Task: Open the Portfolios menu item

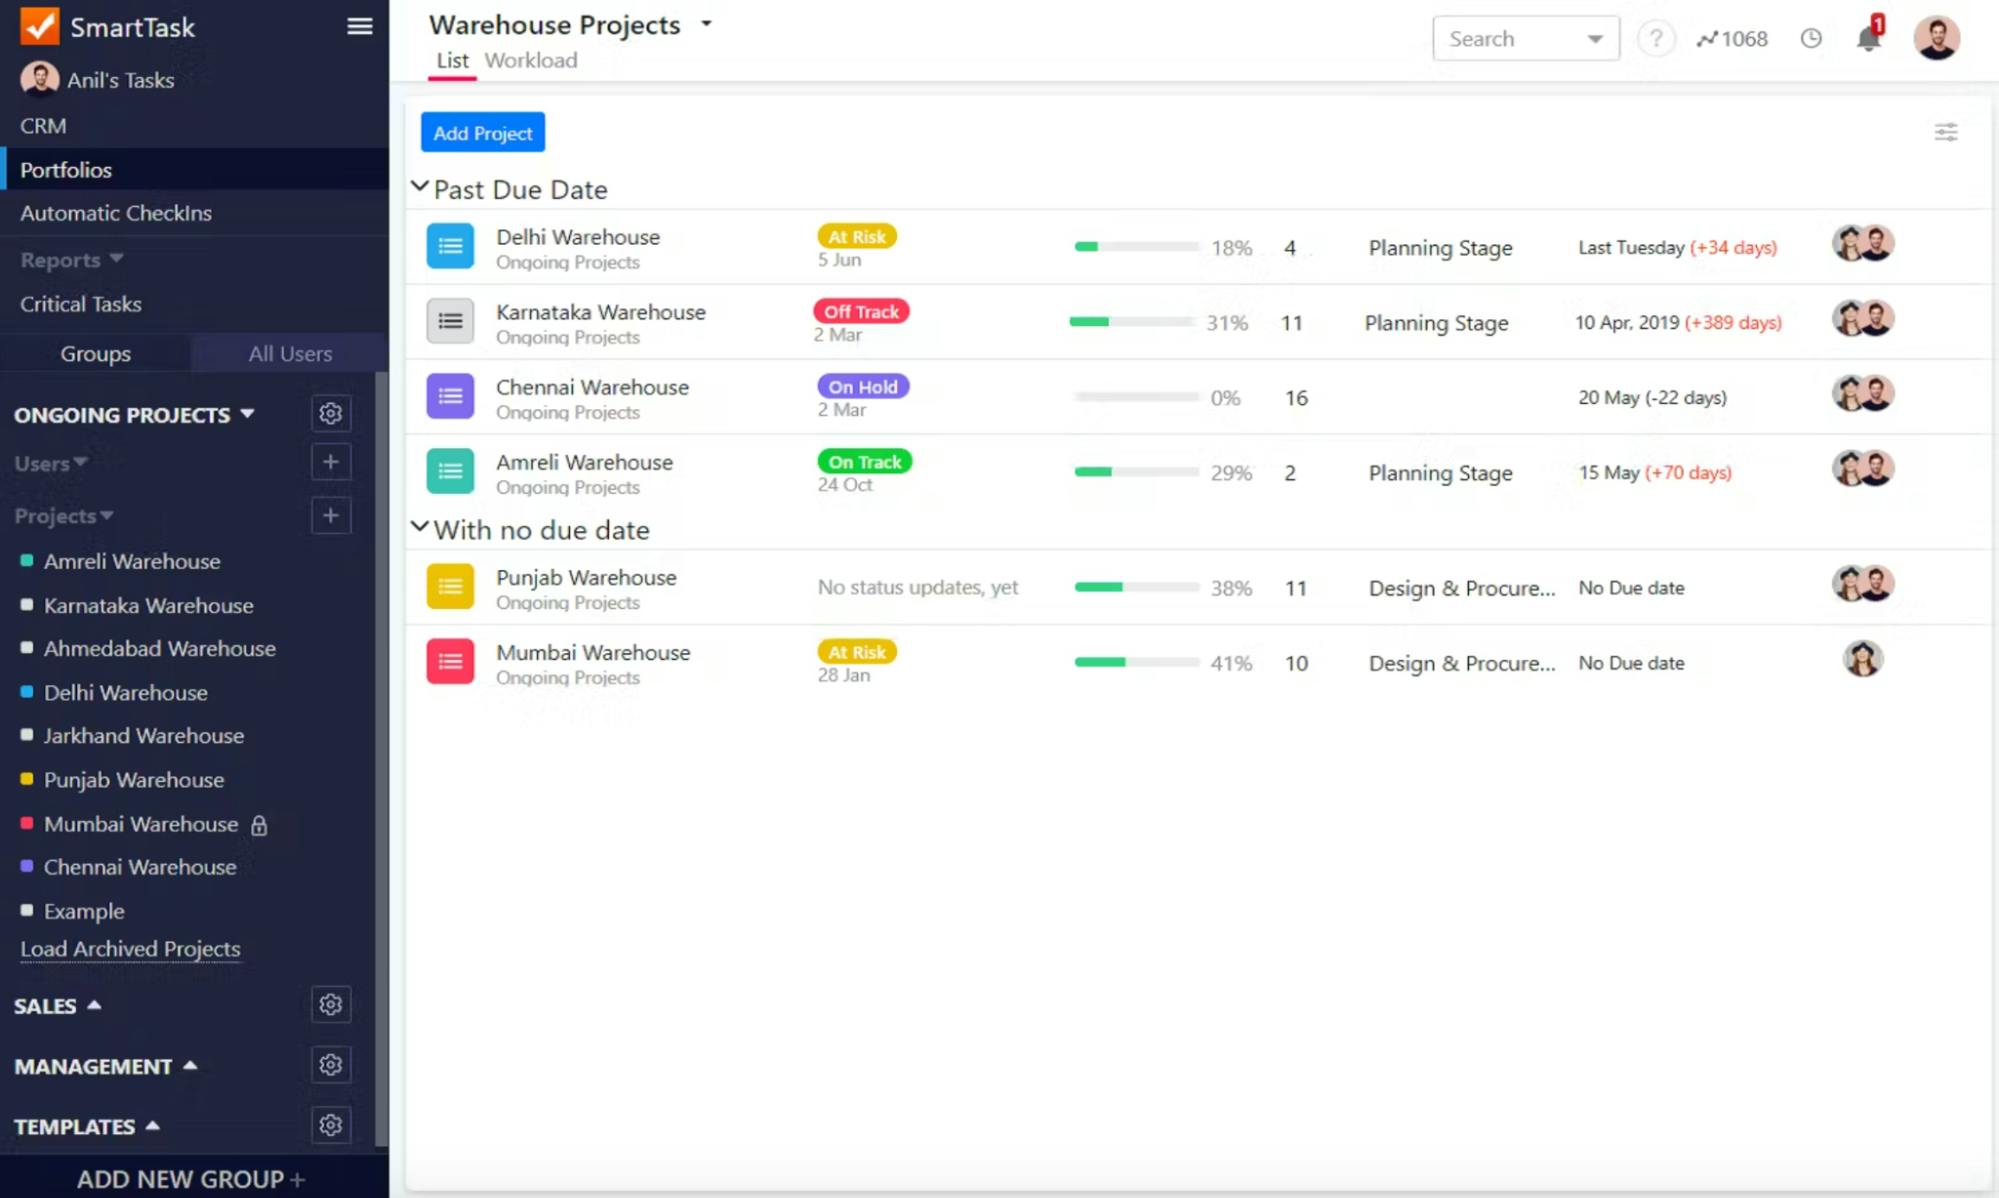Action: coord(66,169)
